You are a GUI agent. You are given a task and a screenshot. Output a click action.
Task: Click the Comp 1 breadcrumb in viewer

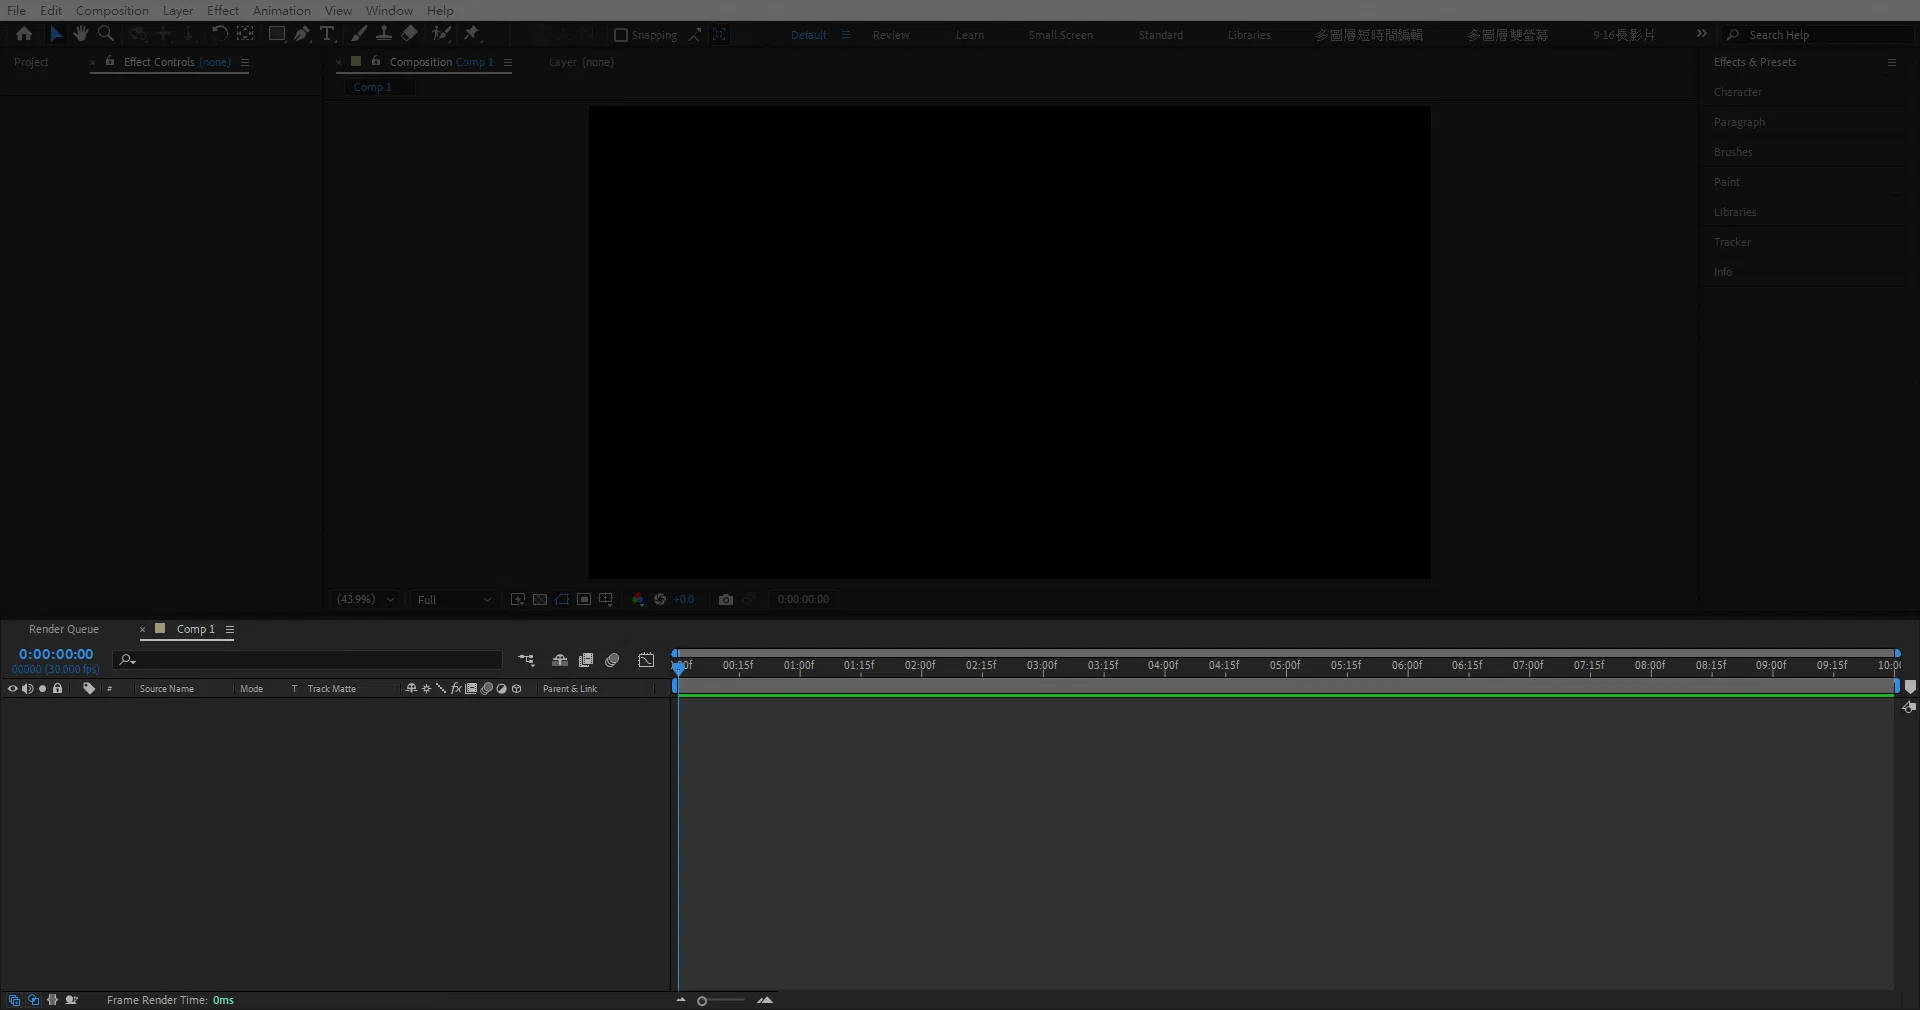tap(373, 87)
